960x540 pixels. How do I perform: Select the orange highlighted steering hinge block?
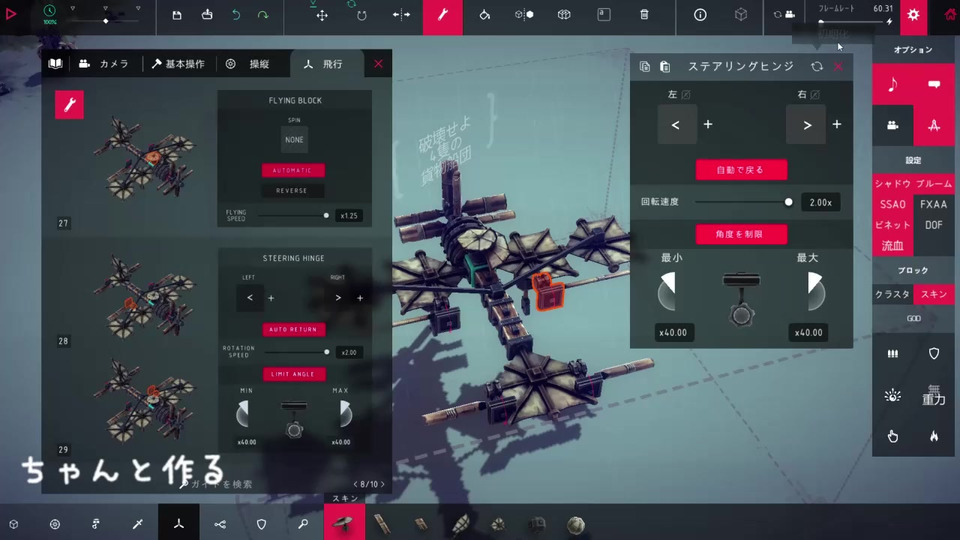point(547,291)
